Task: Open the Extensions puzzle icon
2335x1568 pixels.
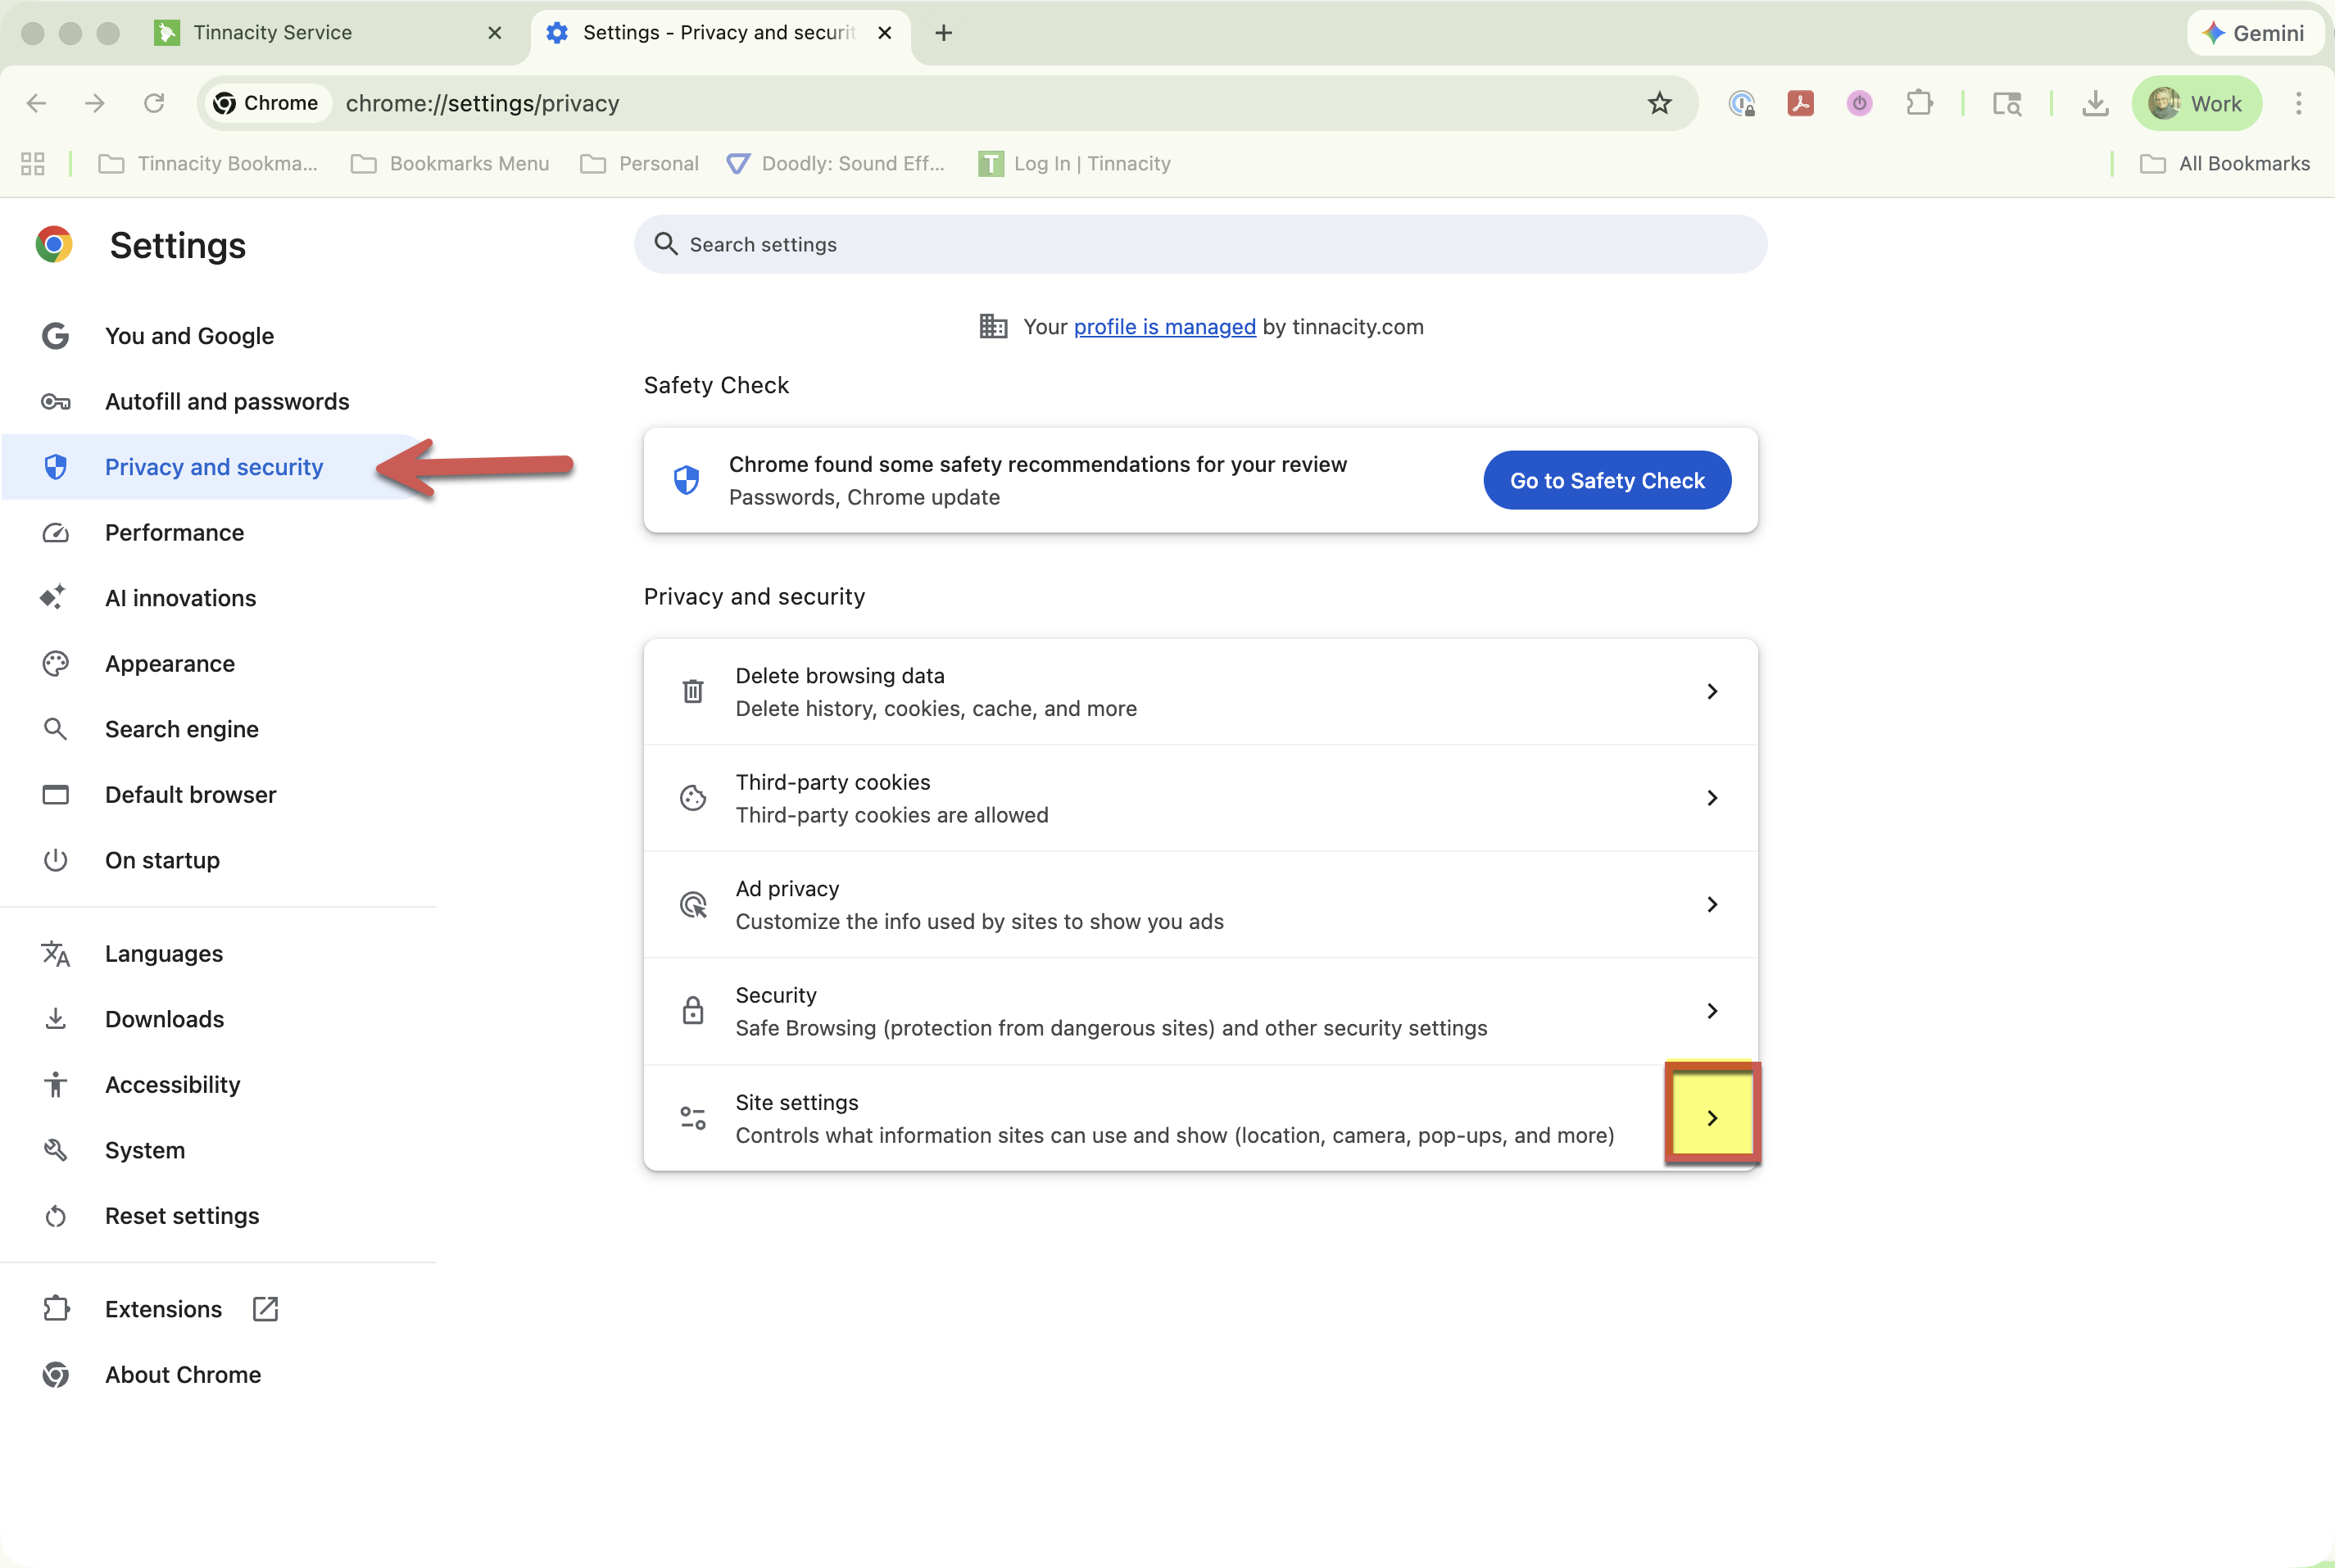Action: point(1919,103)
